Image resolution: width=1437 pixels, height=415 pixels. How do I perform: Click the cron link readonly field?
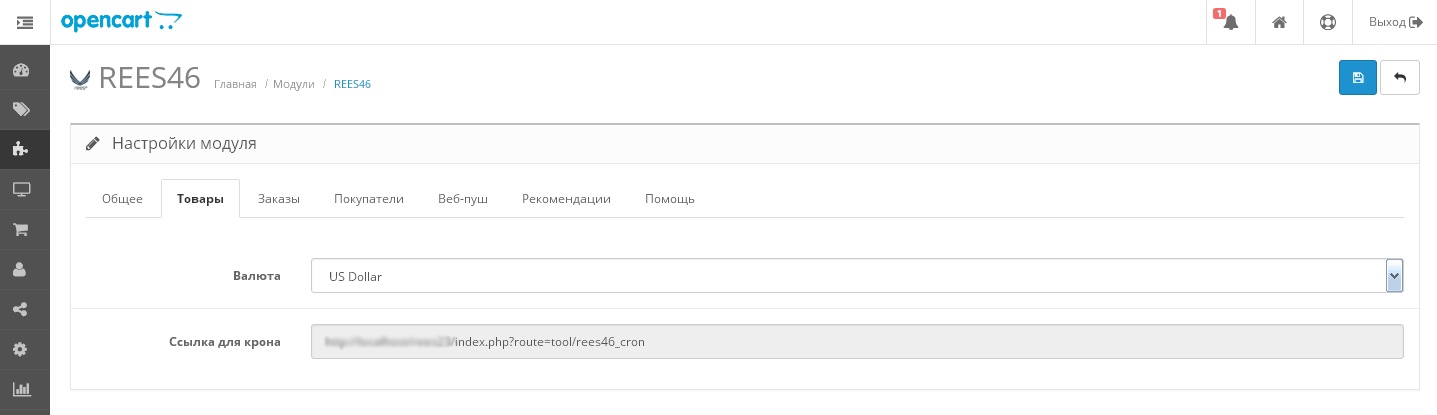(x=857, y=341)
